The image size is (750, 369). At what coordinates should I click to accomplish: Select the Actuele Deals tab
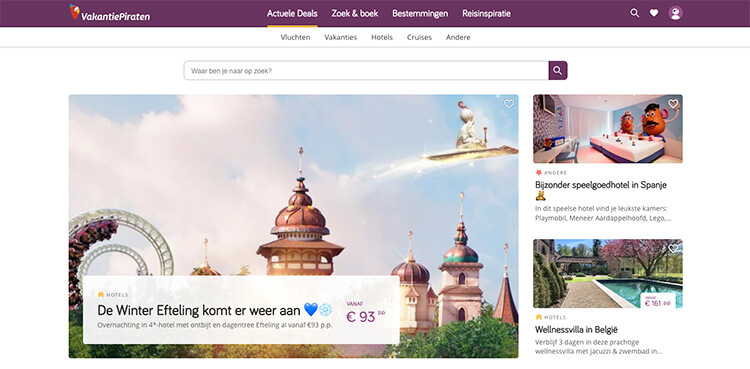tap(292, 13)
